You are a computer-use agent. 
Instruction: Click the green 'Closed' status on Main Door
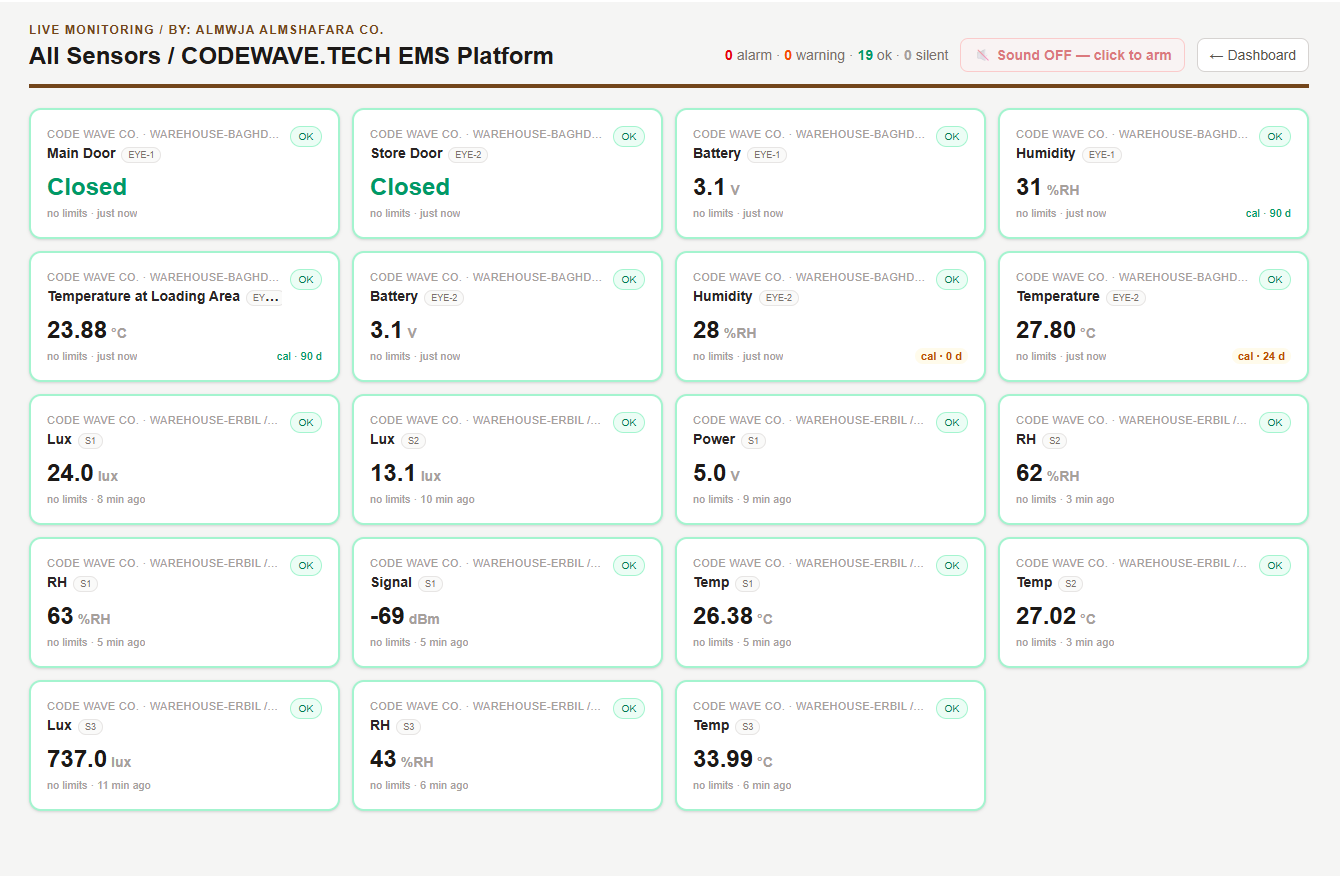[87, 187]
